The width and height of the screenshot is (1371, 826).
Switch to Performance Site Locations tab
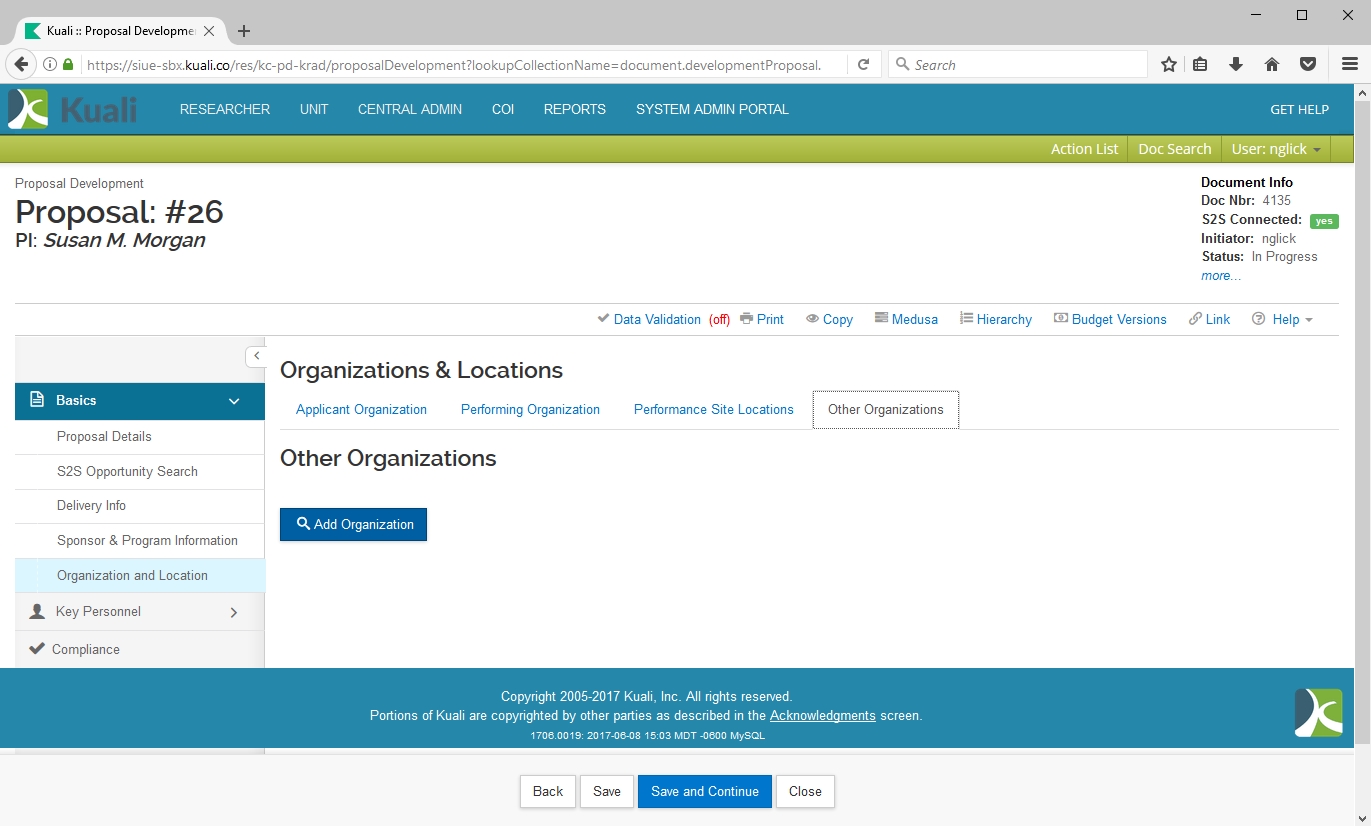pos(713,409)
